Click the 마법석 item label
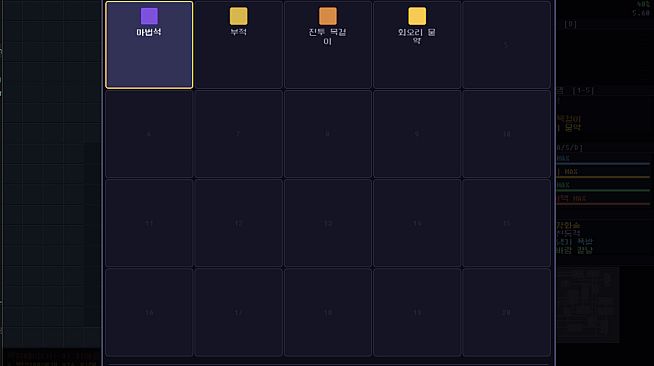 (149, 32)
